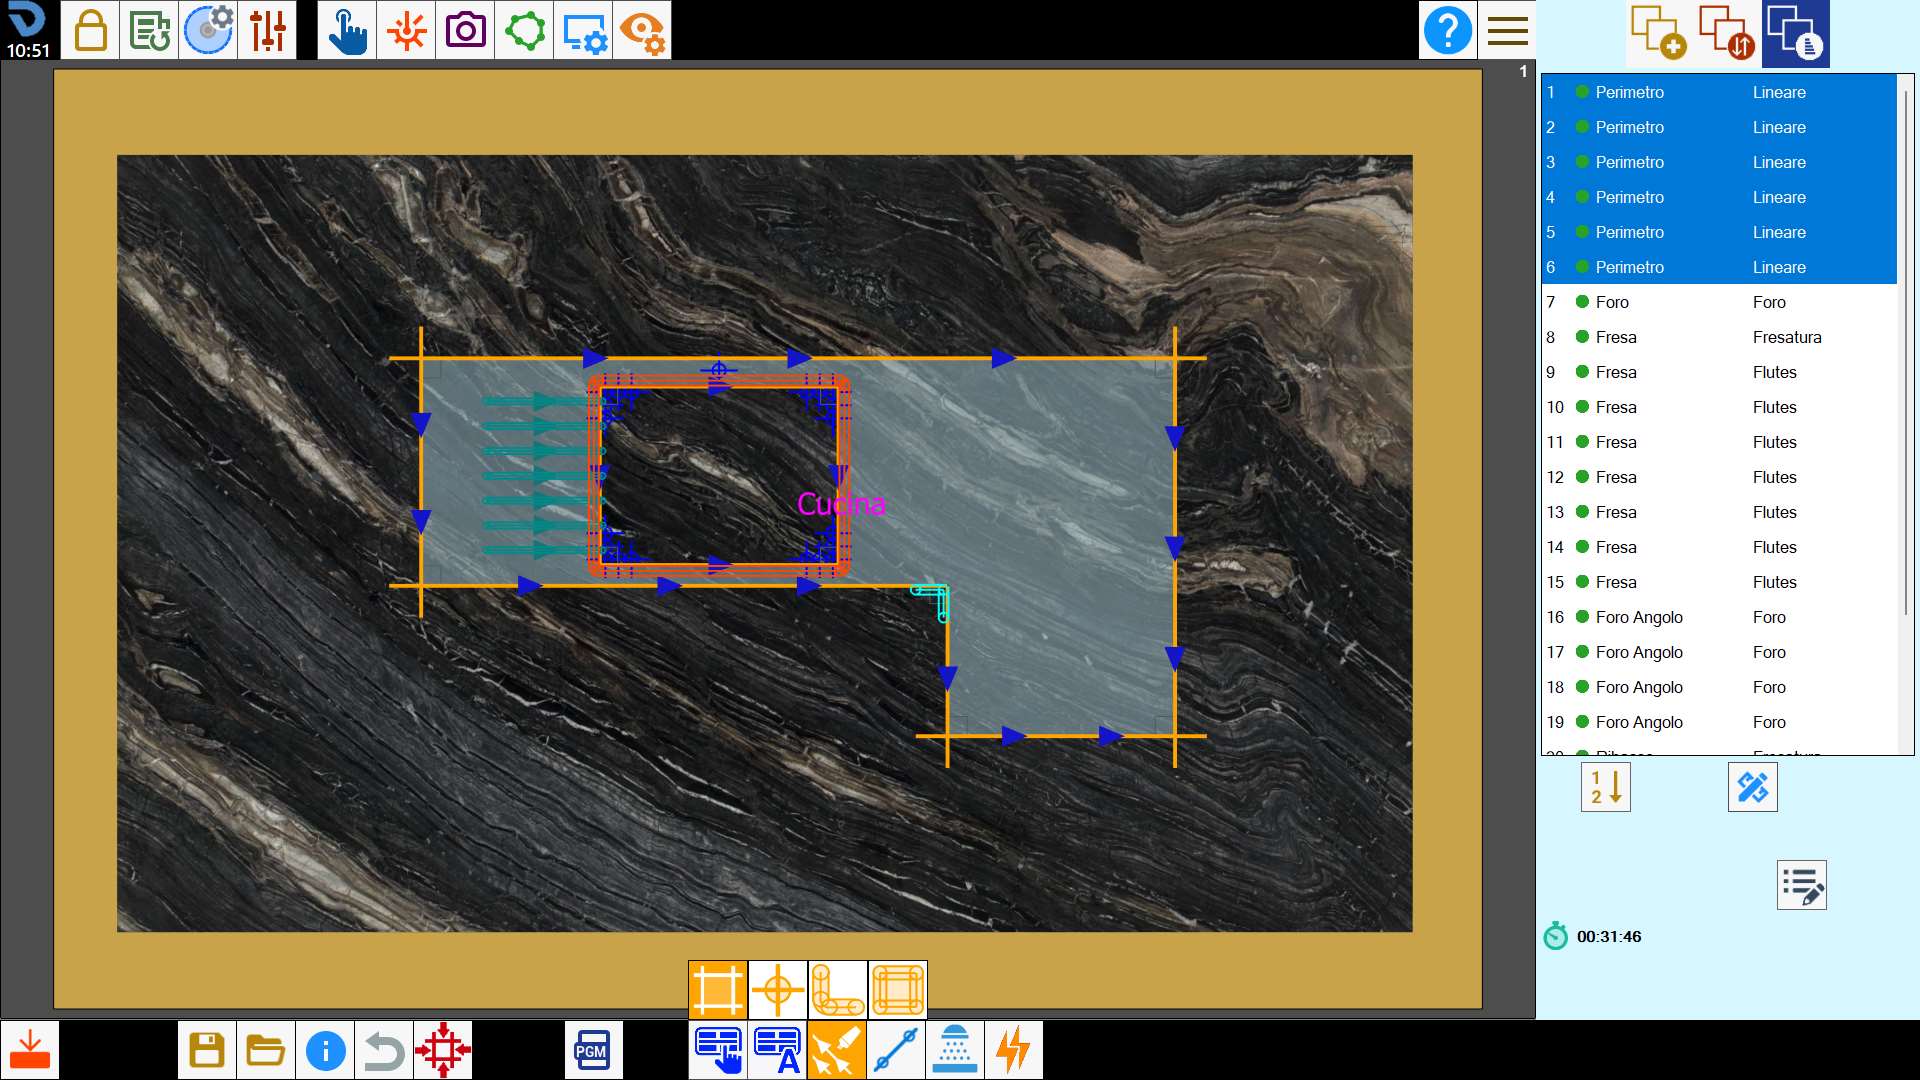This screenshot has height=1080, width=1920.
Task: Open the checklist refresh icon
Action: pyautogui.click(x=149, y=30)
